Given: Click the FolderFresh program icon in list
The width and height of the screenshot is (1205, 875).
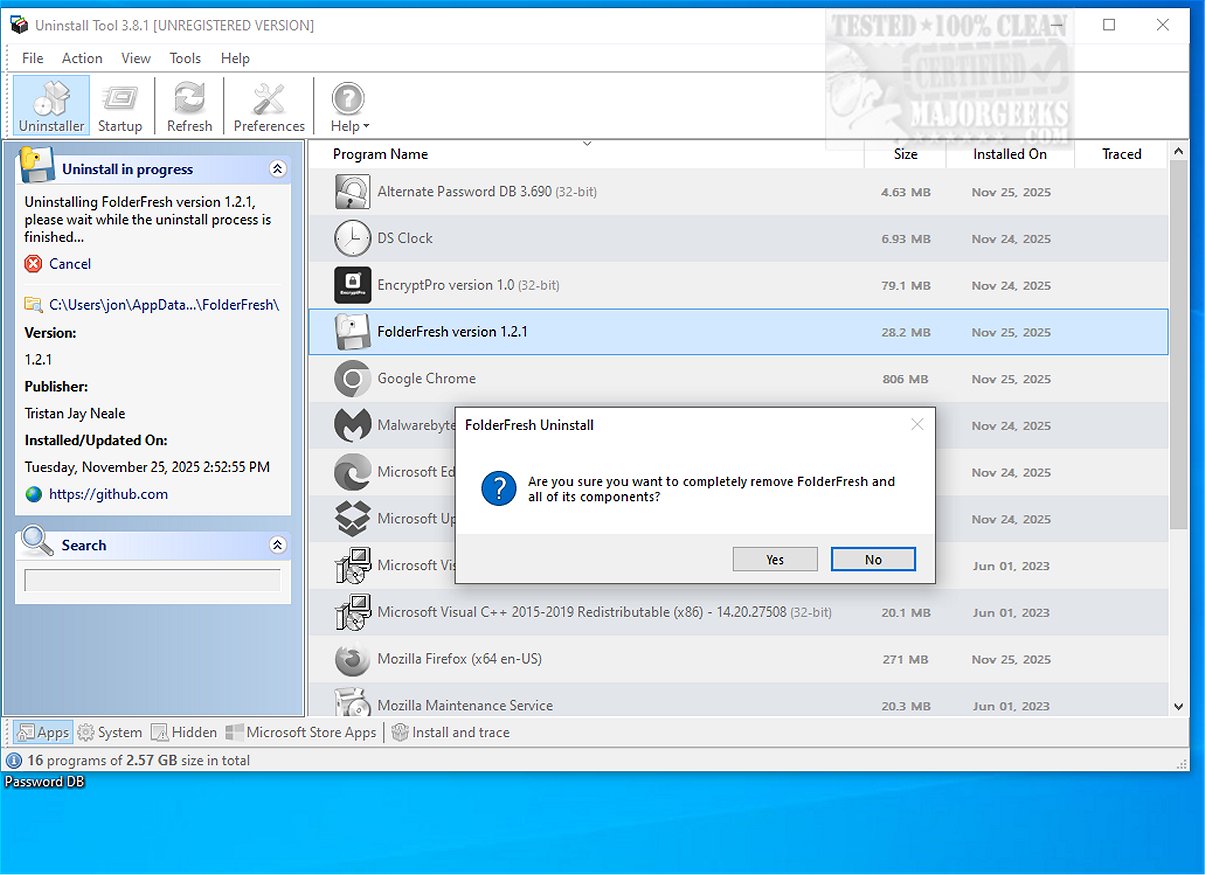Looking at the screenshot, I should [x=352, y=332].
